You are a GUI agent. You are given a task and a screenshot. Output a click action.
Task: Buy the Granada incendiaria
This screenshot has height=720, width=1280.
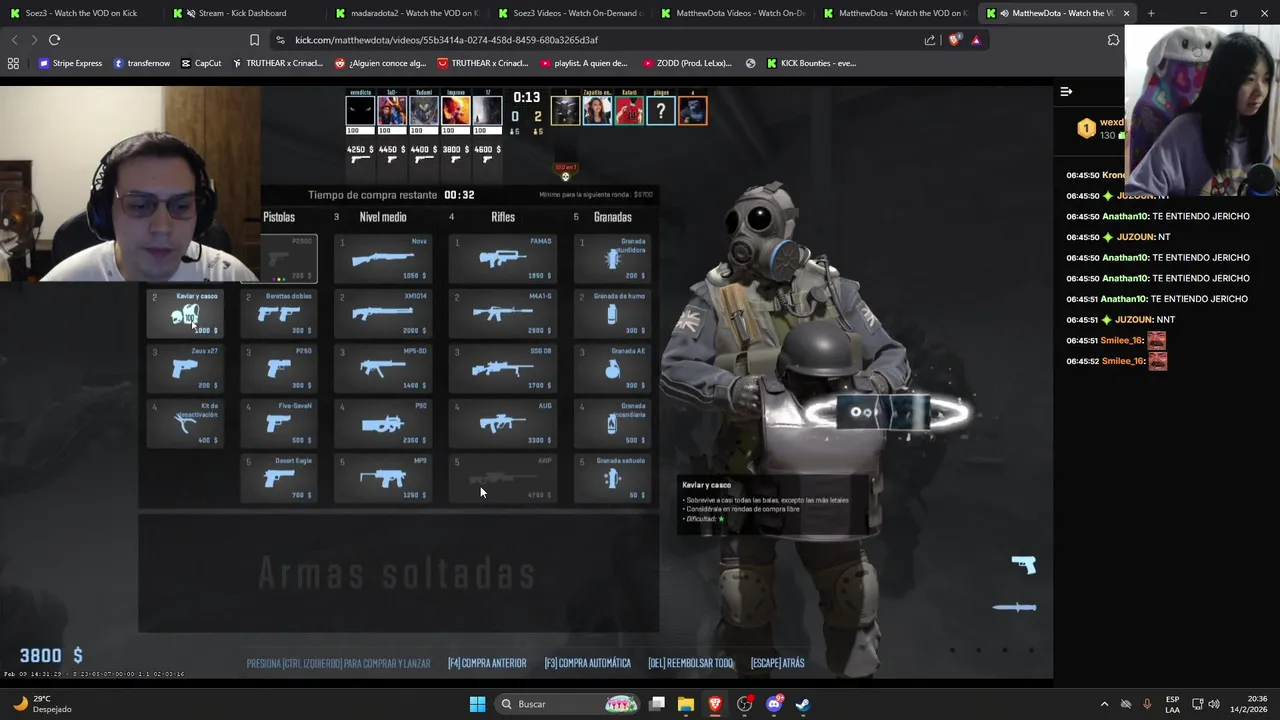coord(613,423)
